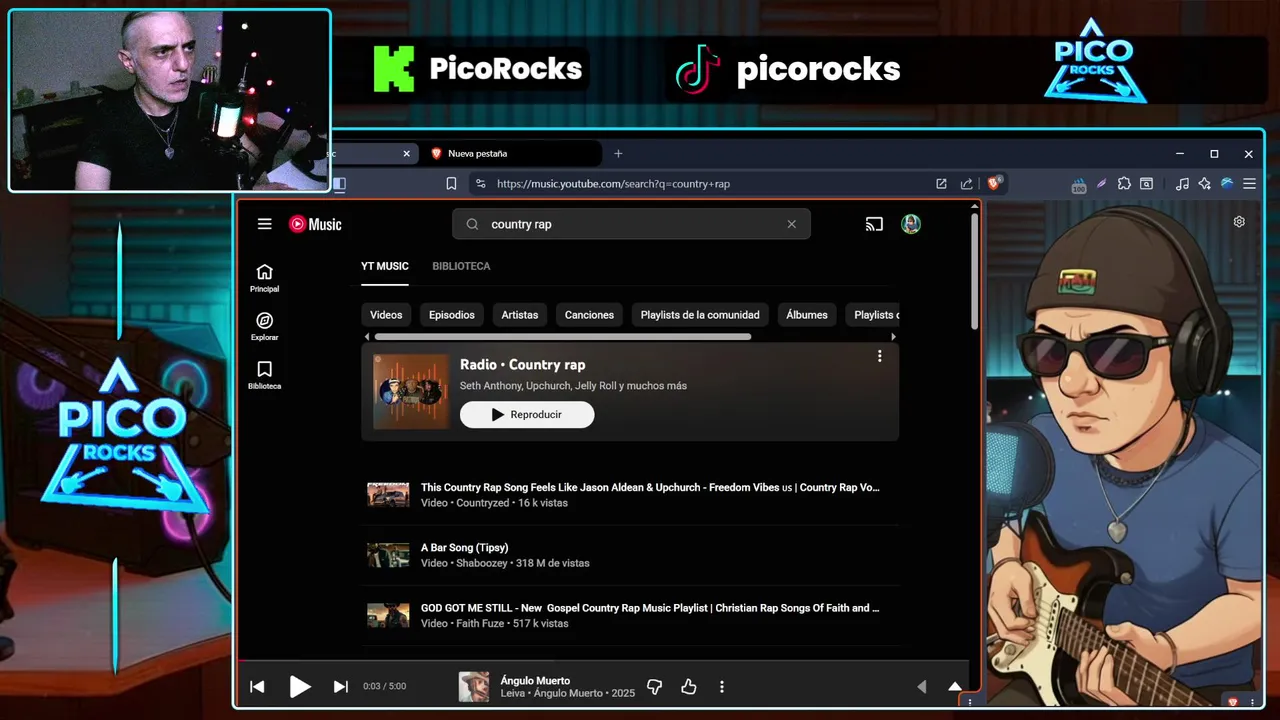Open more options for the playing track
1280x720 pixels.
[x=721, y=686]
